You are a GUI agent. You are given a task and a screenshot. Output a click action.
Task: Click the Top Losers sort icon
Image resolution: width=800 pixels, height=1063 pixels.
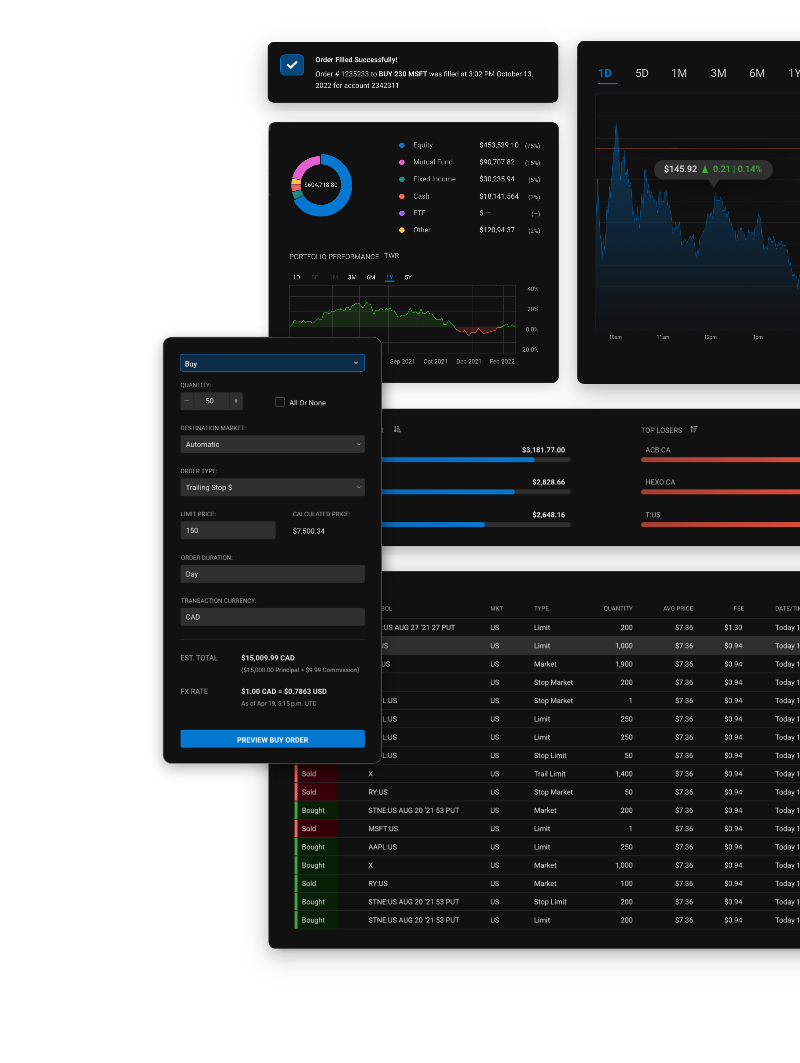click(x=694, y=430)
